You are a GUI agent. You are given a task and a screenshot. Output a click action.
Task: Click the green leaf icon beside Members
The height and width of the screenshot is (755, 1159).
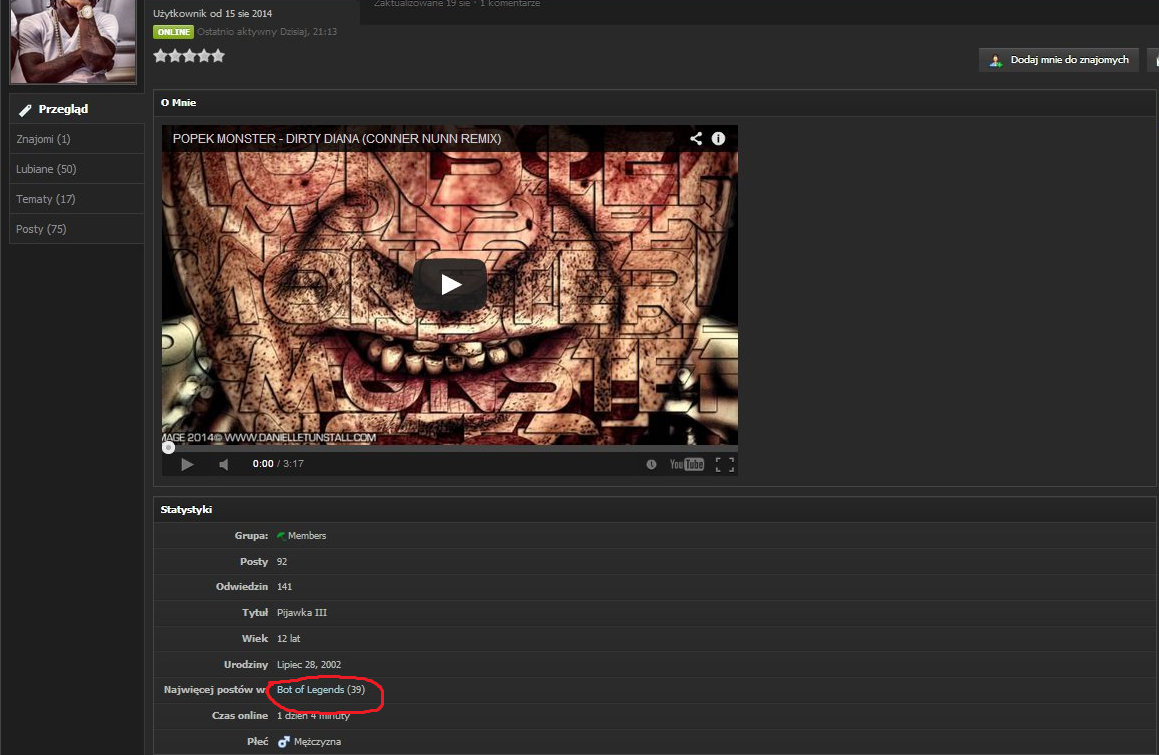(281, 535)
